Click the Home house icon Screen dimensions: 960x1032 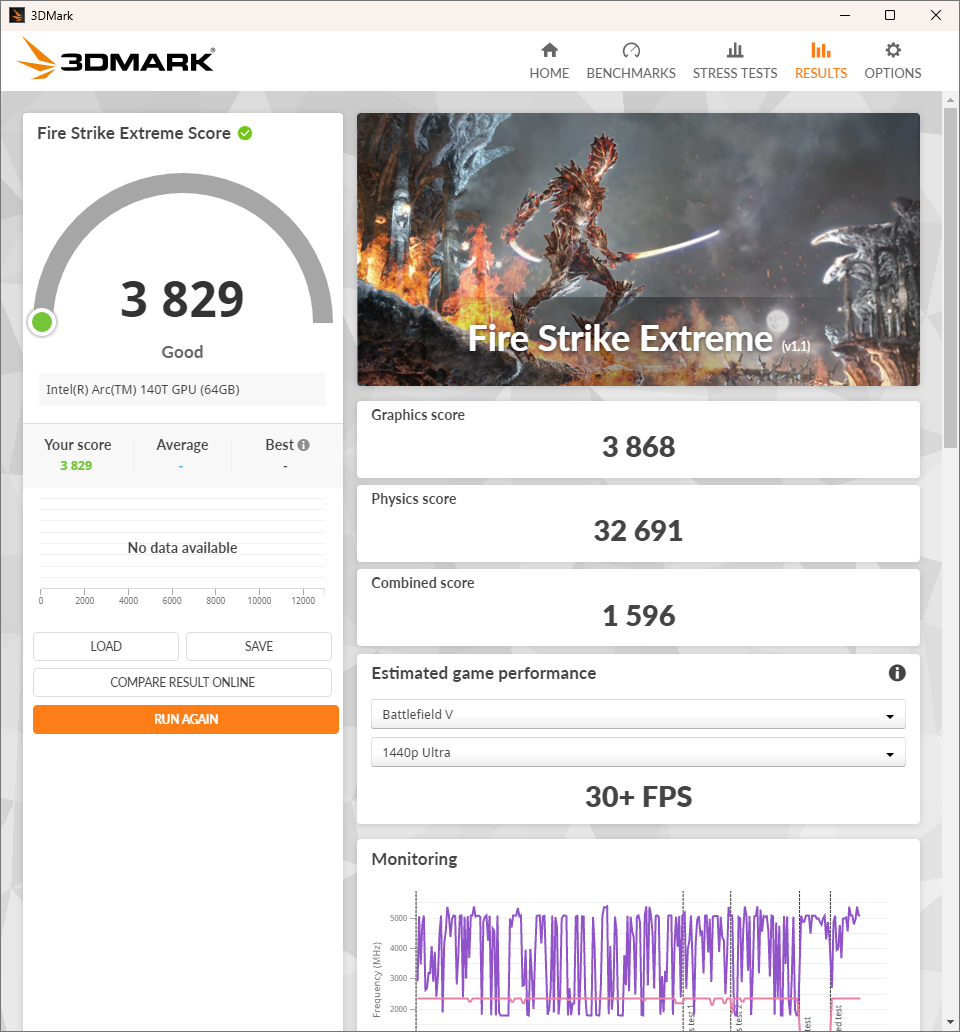coord(549,50)
